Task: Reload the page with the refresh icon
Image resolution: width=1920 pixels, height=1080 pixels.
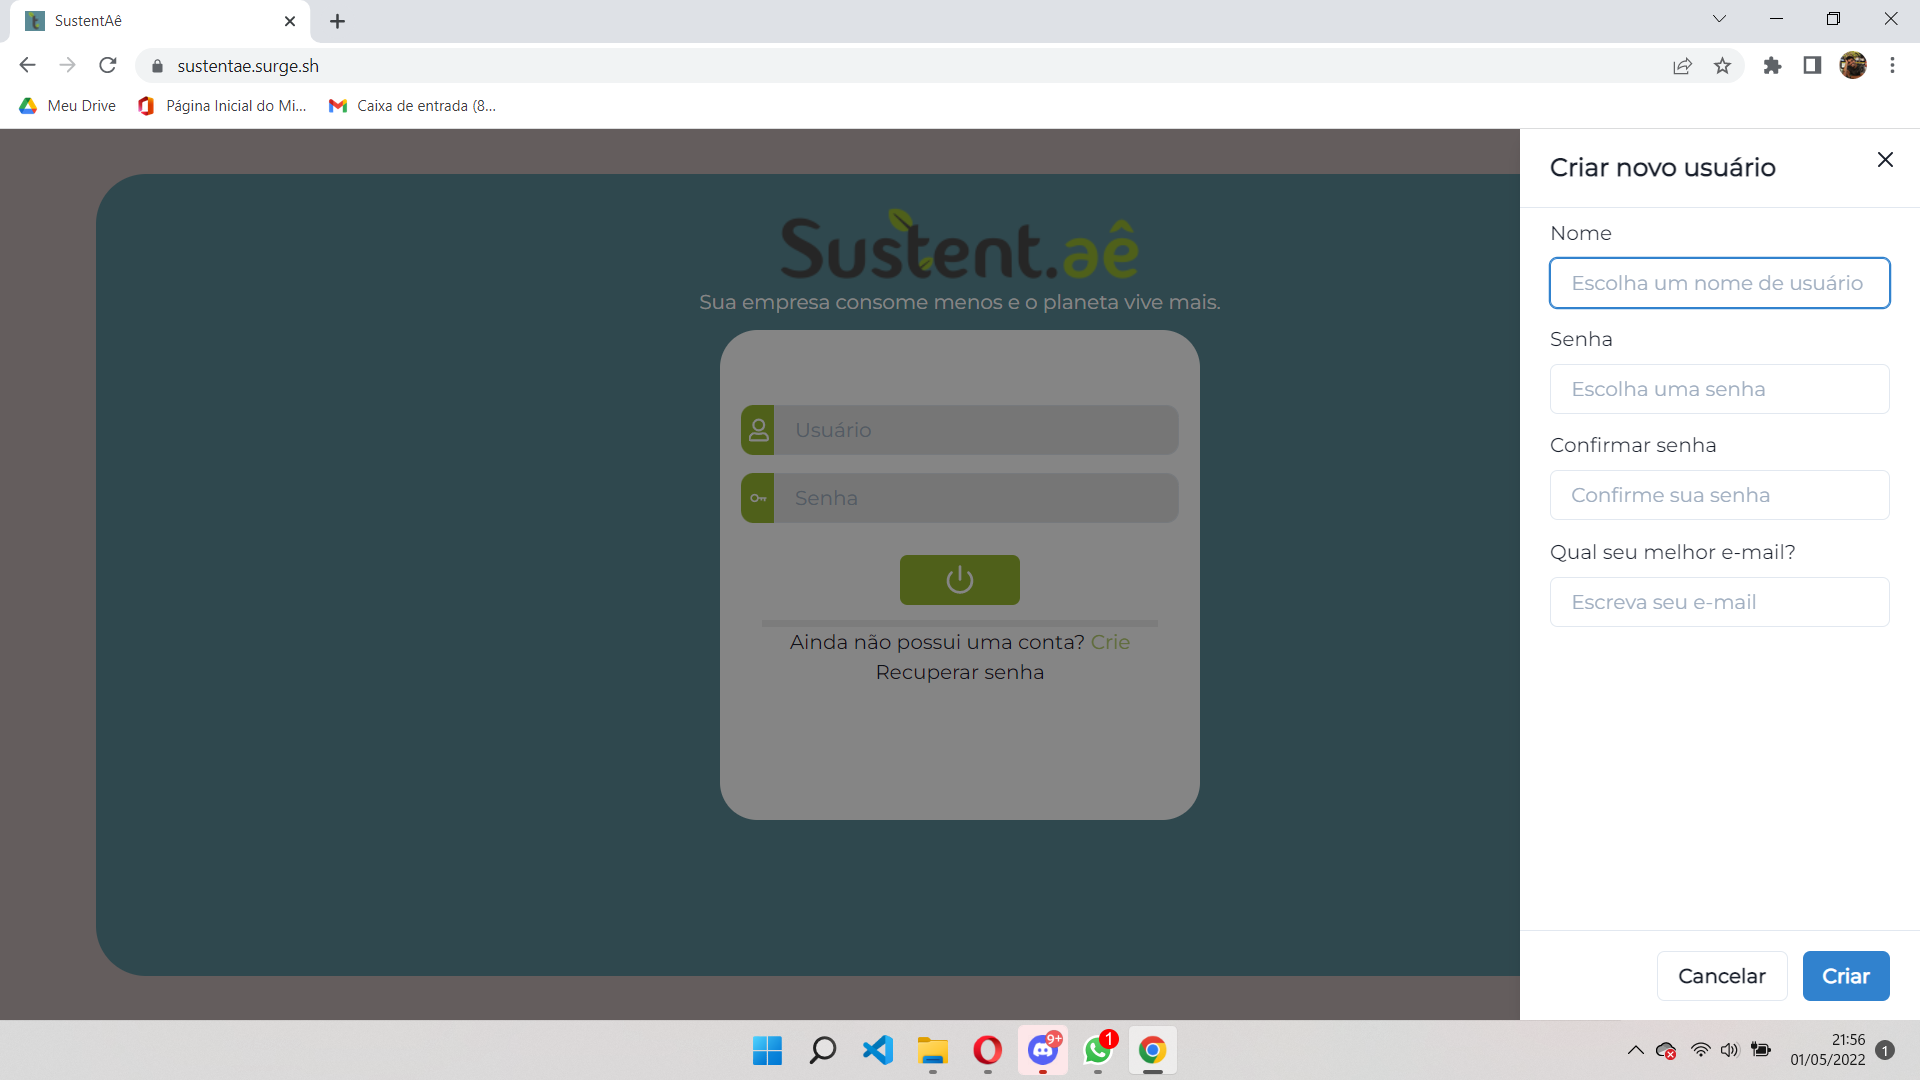Action: [x=108, y=66]
